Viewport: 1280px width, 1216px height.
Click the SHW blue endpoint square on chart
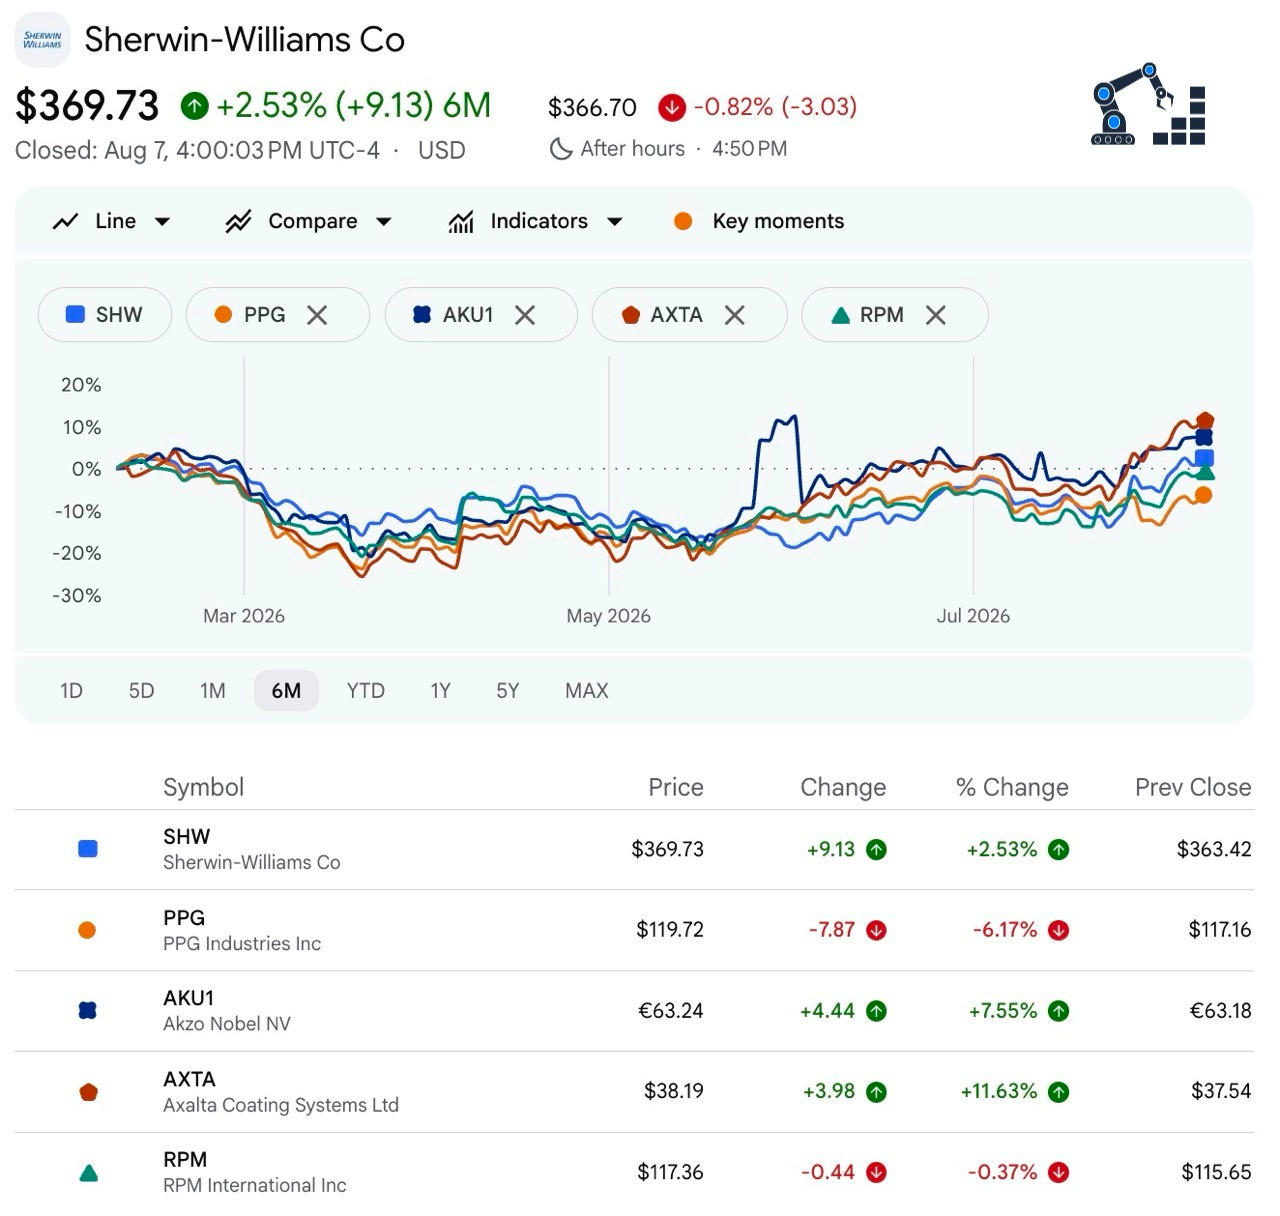tap(1204, 458)
